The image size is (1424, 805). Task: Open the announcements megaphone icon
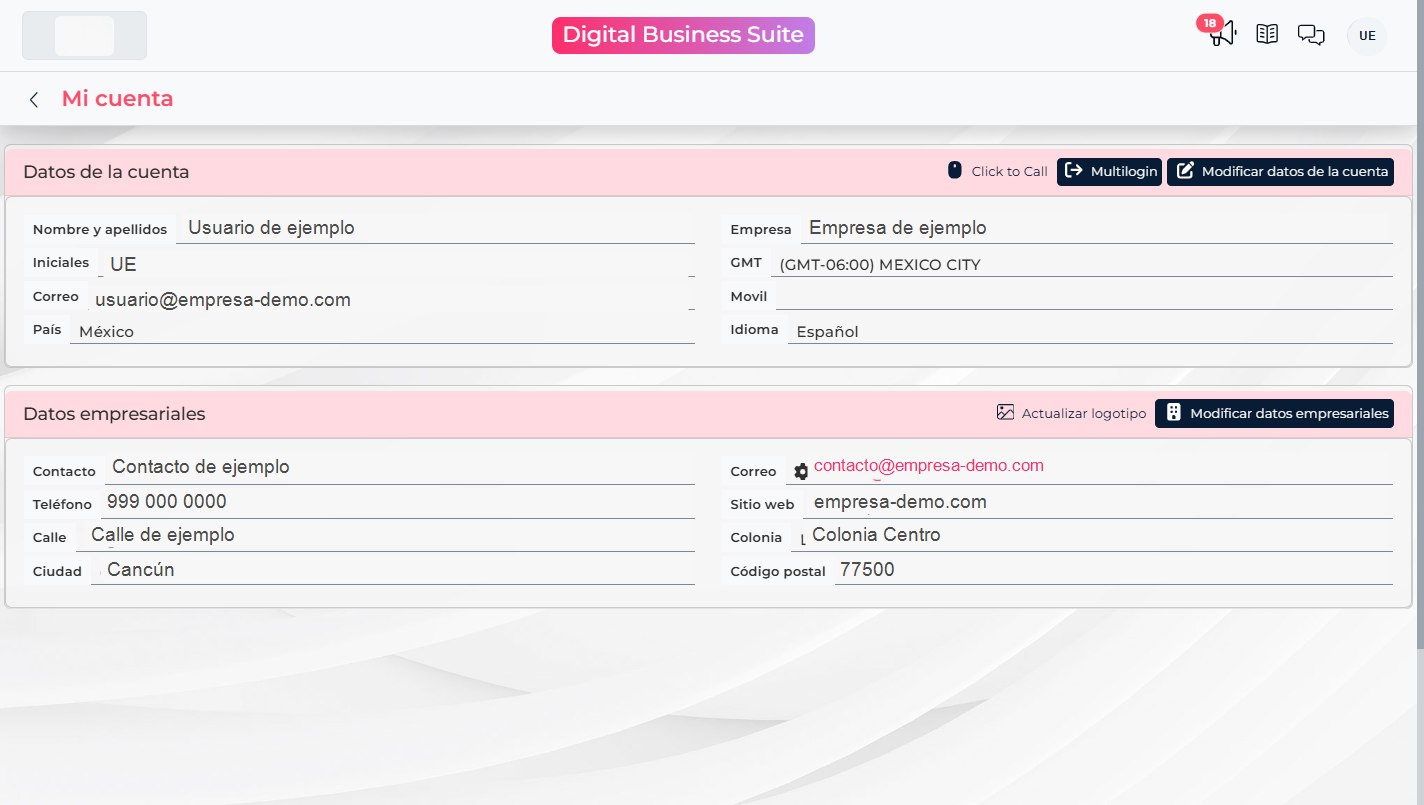[x=1224, y=36]
